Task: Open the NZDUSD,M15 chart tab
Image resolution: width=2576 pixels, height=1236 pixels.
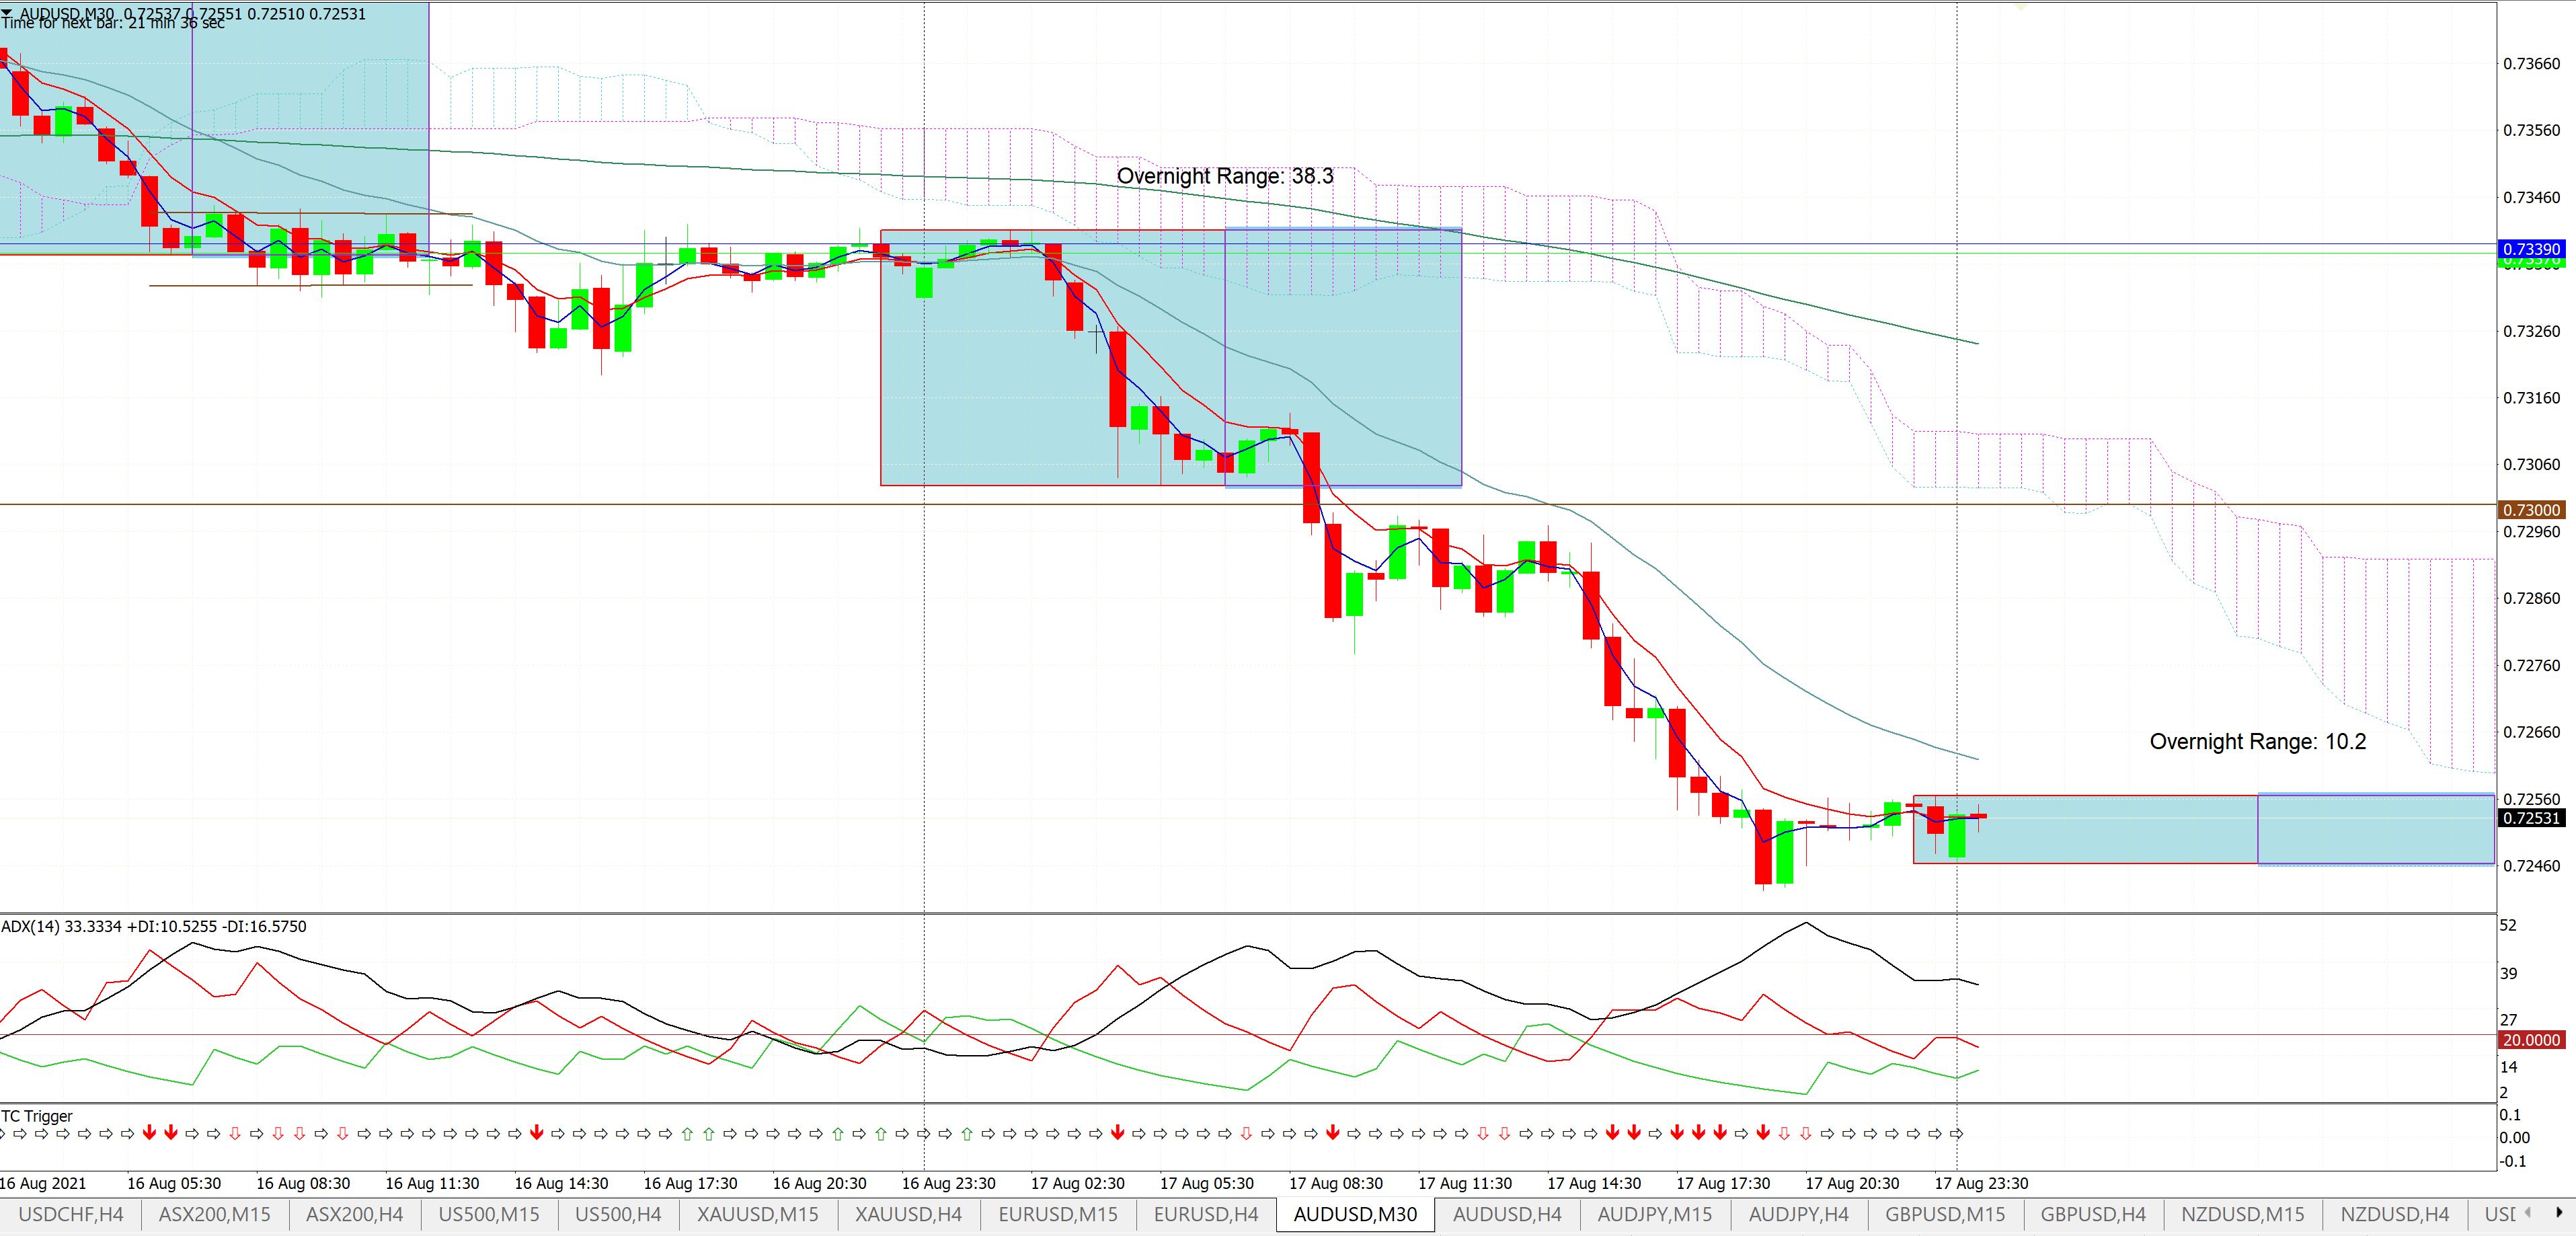Action: pos(2243,1214)
